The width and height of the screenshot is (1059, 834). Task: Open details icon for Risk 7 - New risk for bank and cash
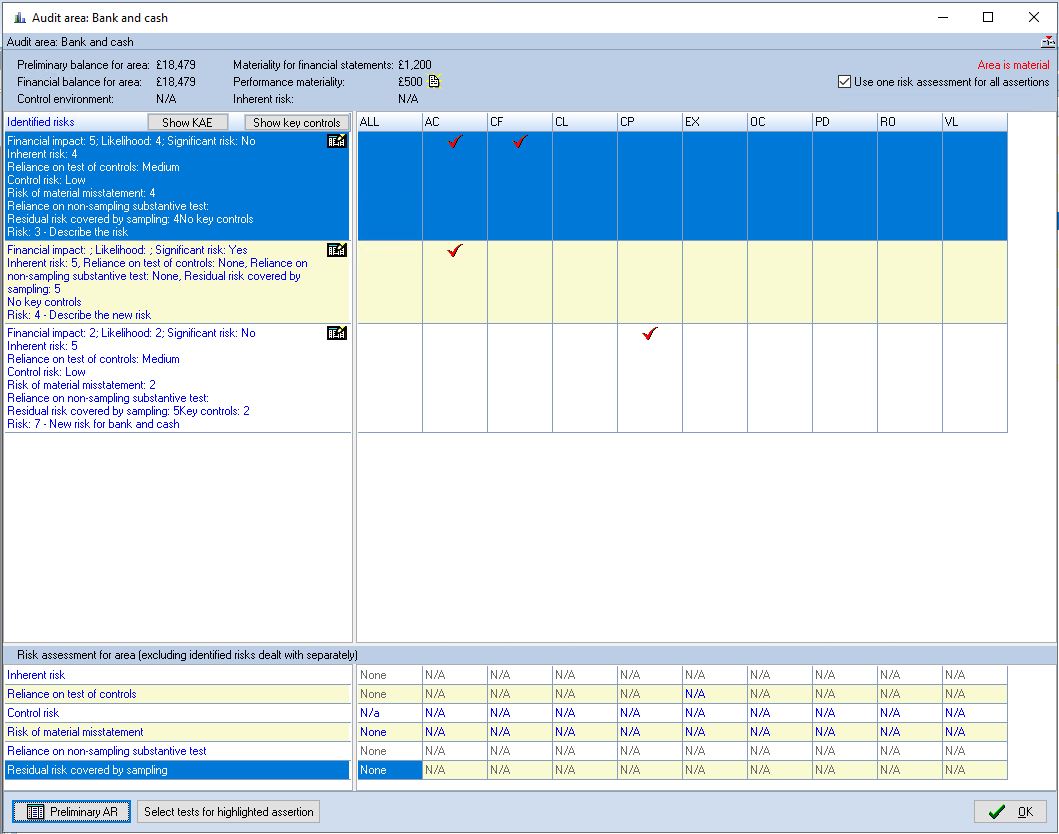click(336, 333)
